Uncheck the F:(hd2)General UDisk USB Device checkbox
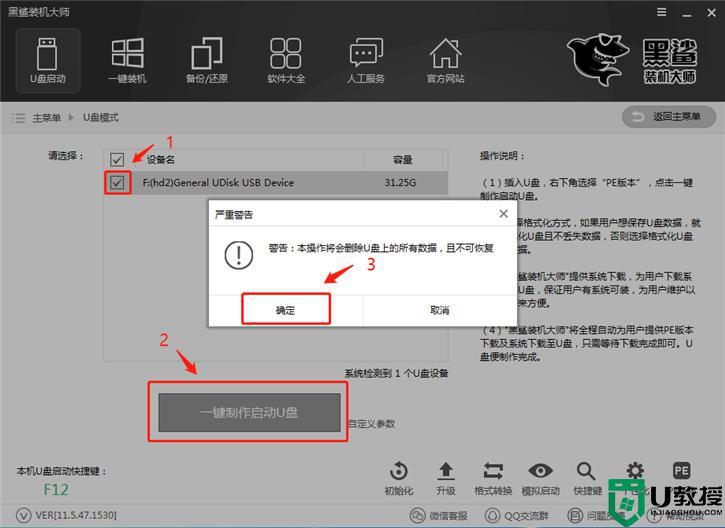Viewport: 725px width, 528px height. [117, 183]
